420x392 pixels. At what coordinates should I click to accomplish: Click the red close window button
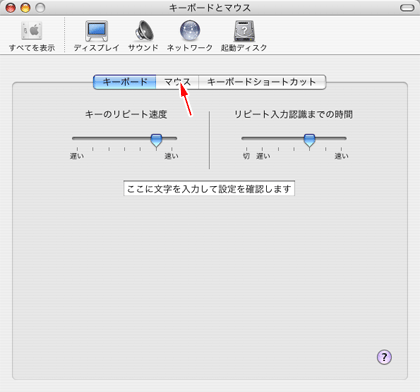tap(11, 8)
